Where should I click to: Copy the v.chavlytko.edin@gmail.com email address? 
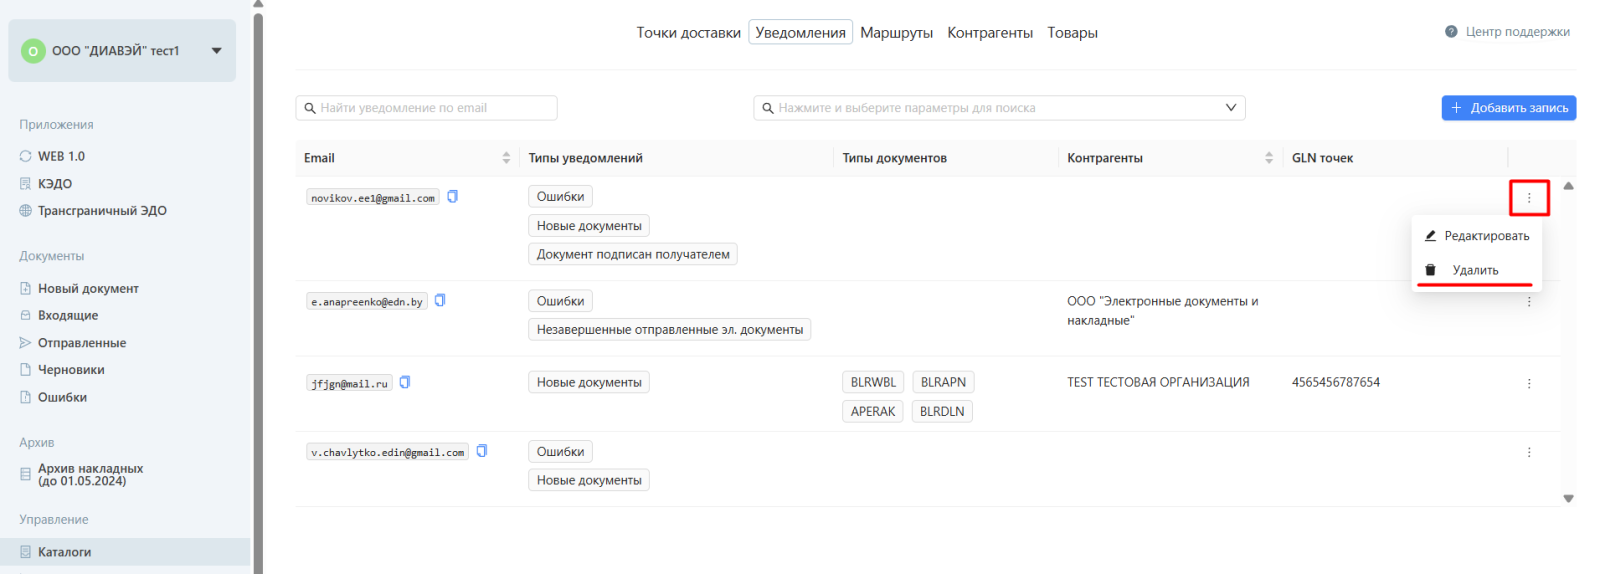click(482, 451)
